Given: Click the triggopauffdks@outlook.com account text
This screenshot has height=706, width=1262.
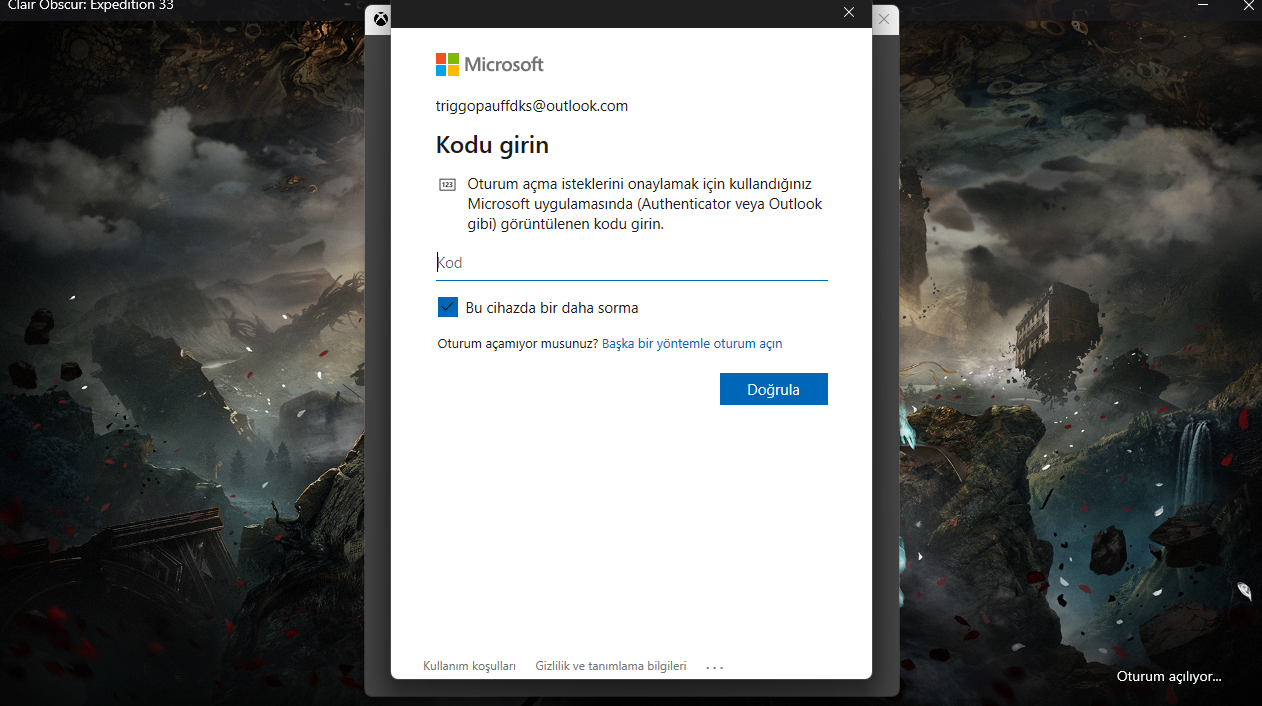Looking at the screenshot, I should pos(532,106).
